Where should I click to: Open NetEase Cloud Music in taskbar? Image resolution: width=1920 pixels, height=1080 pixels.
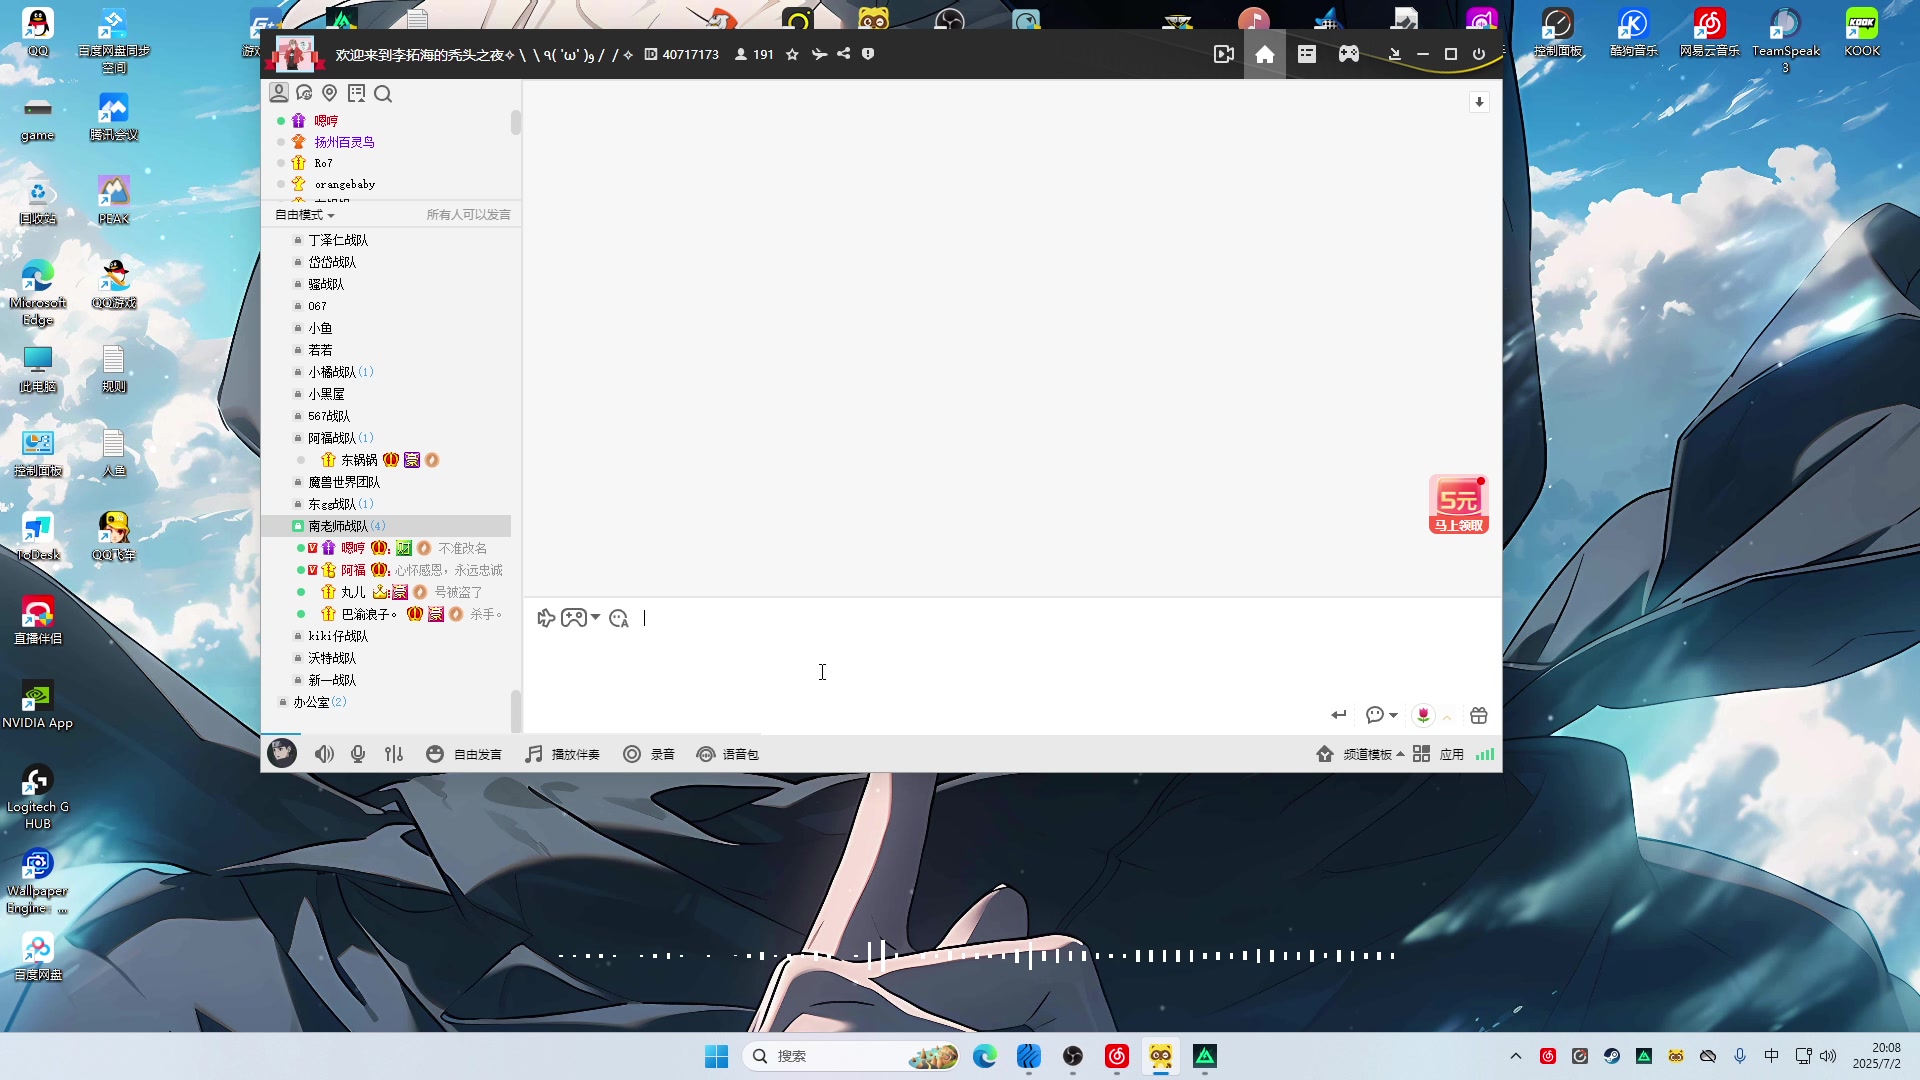point(1117,1056)
